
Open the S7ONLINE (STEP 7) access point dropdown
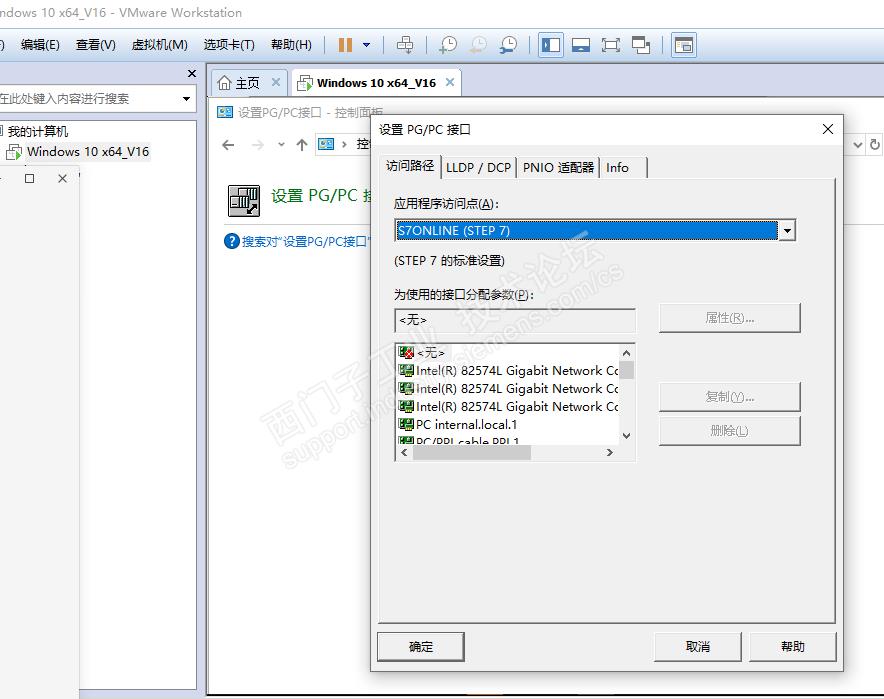(787, 230)
